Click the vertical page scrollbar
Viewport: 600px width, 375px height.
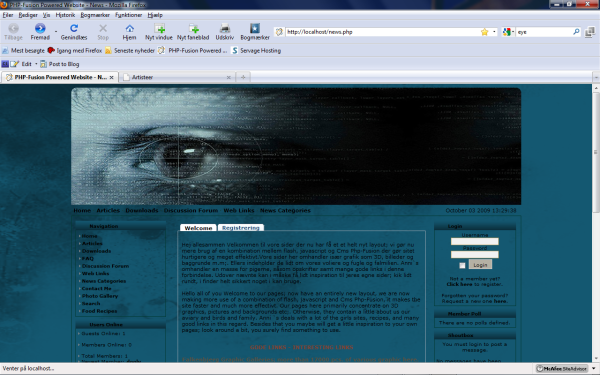[596, 222]
